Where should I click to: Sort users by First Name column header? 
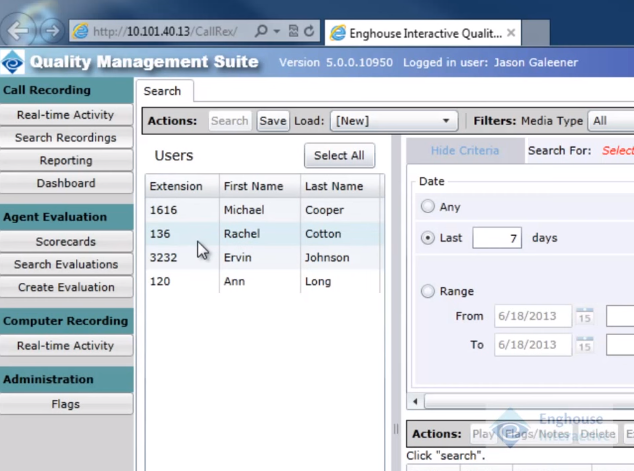[x=260, y=186]
